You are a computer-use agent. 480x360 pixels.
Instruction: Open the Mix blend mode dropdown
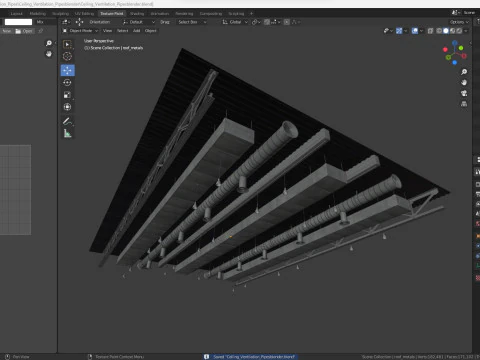click(46, 22)
